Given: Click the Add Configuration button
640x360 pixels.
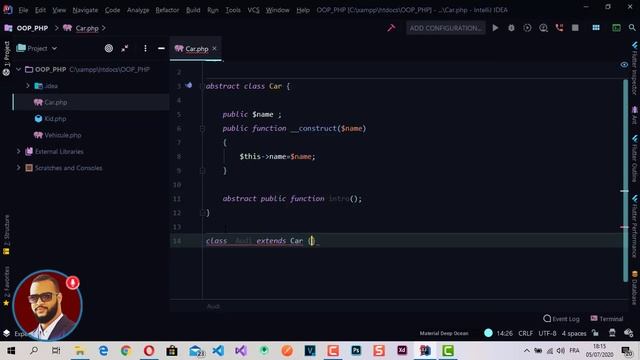Looking at the screenshot, I should tap(445, 28).
